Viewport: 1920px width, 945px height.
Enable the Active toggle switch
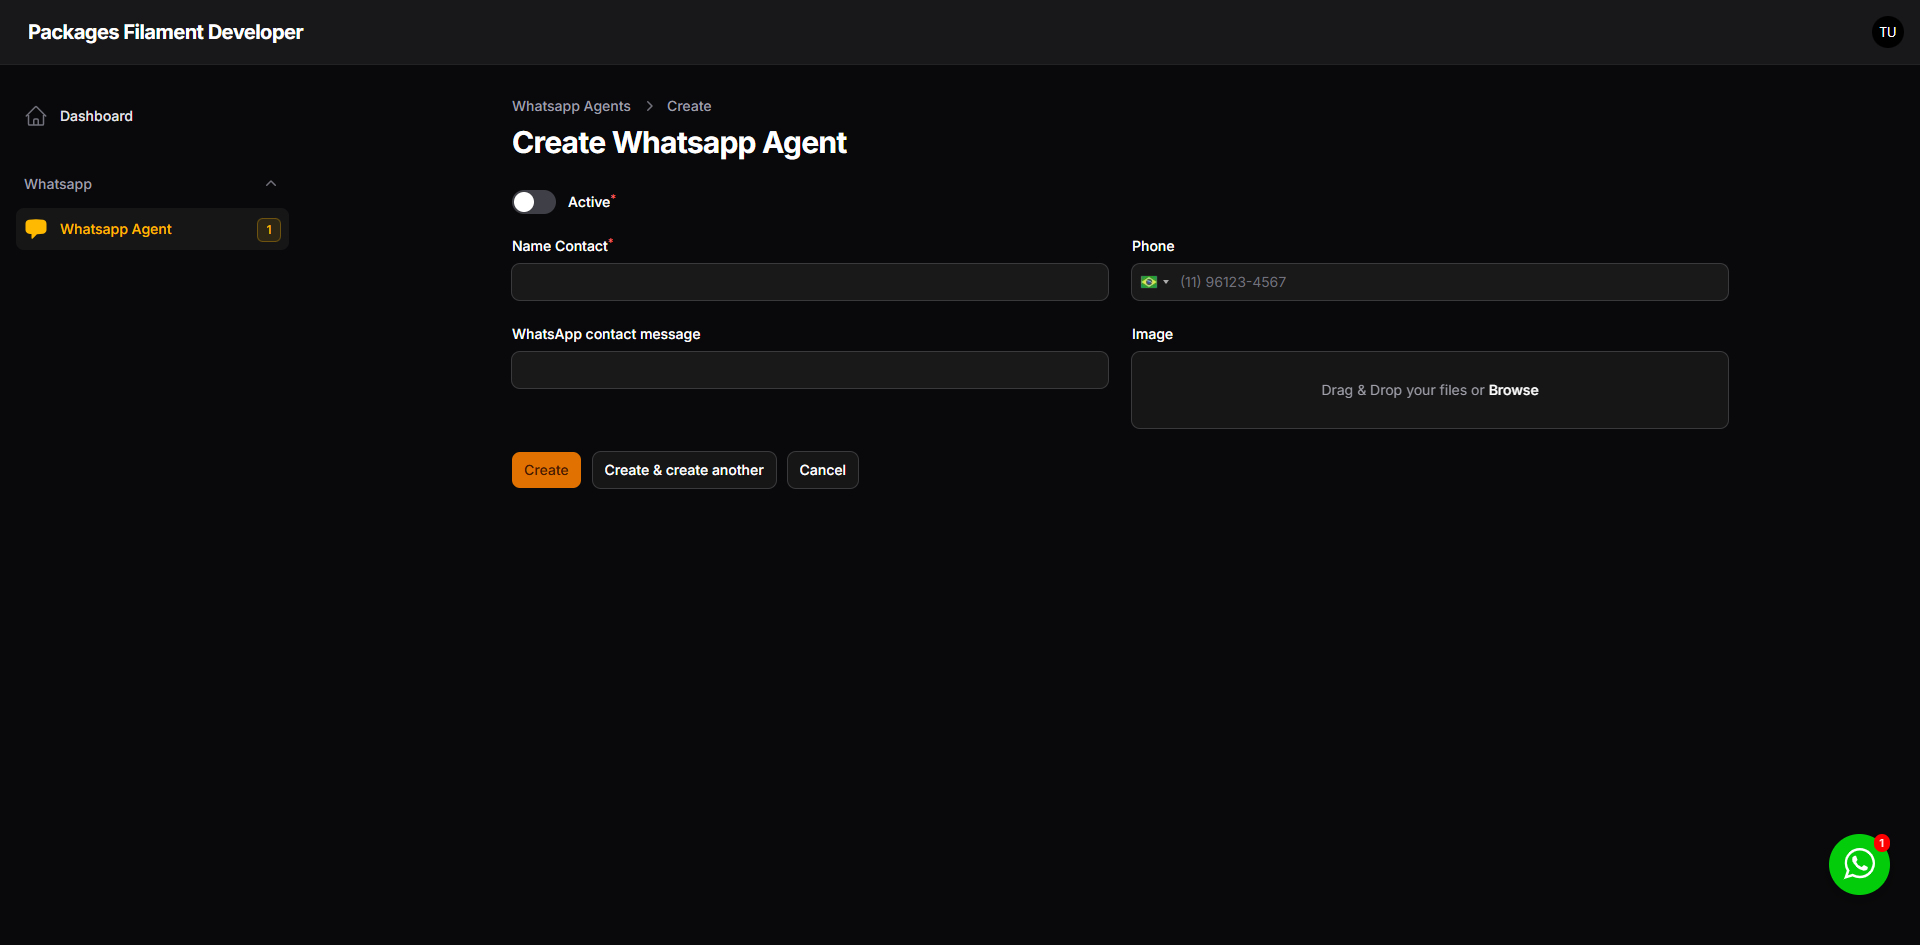533,201
